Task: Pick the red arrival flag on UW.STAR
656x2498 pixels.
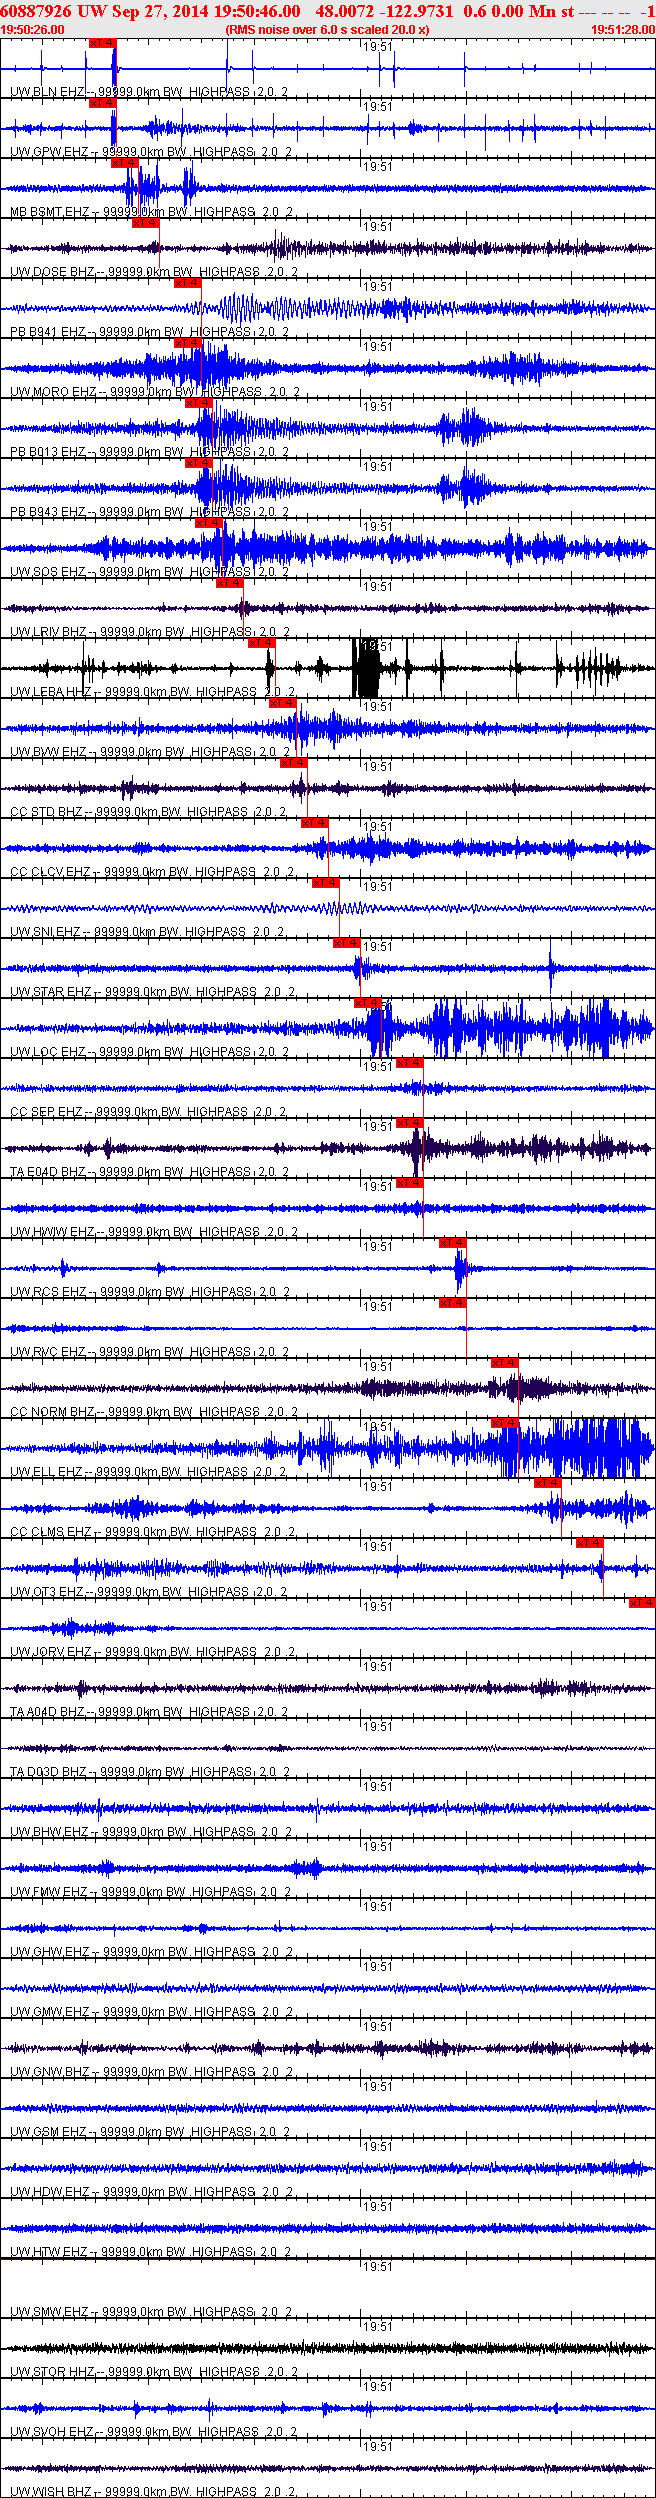Action: 347,943
